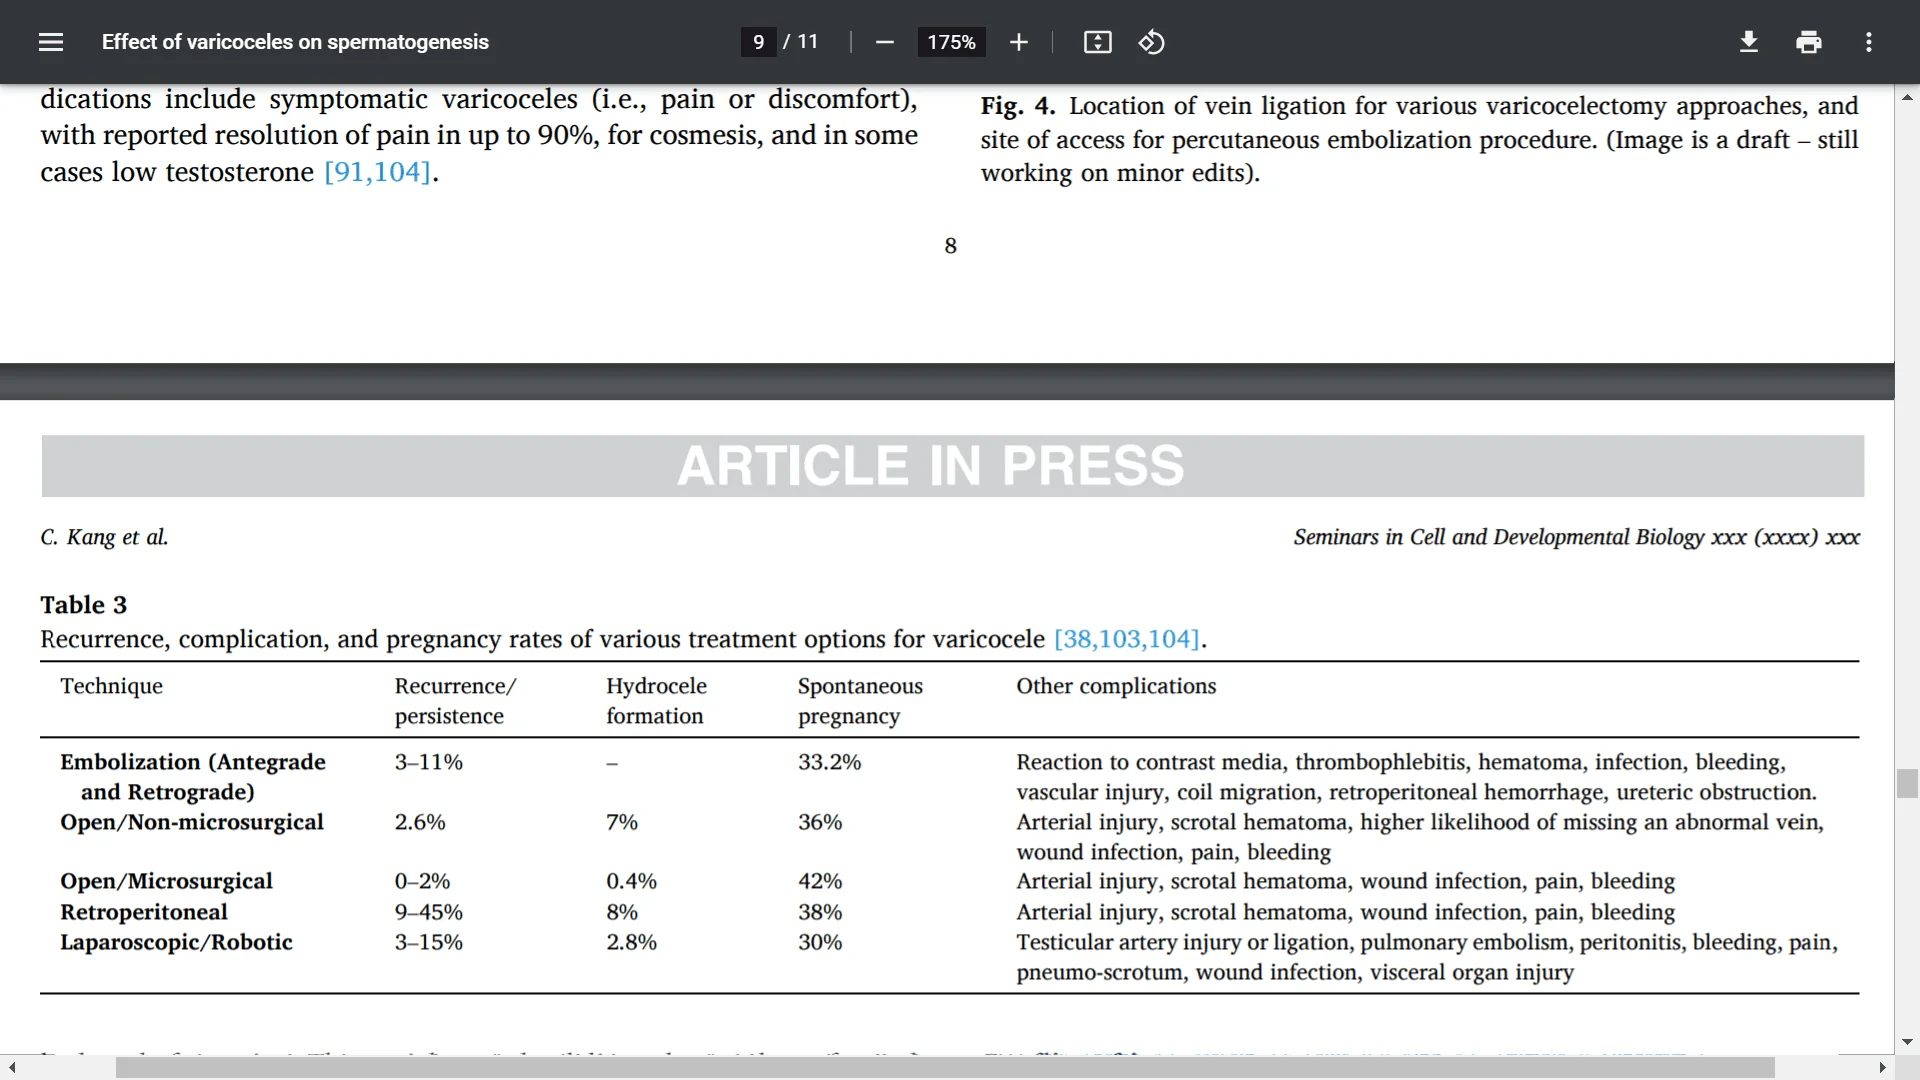Click the '33.2%' pregnancy value

[829, 762]
